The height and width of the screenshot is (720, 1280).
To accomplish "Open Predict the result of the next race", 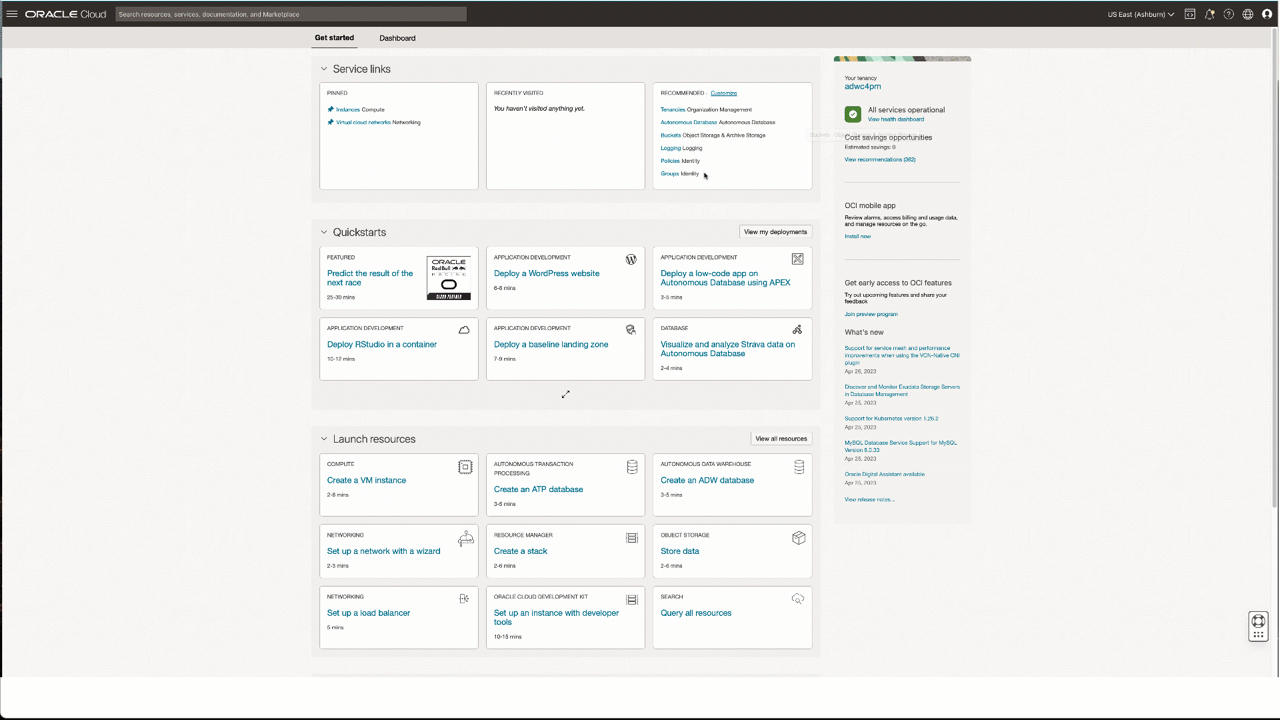I will coord(370,278).
